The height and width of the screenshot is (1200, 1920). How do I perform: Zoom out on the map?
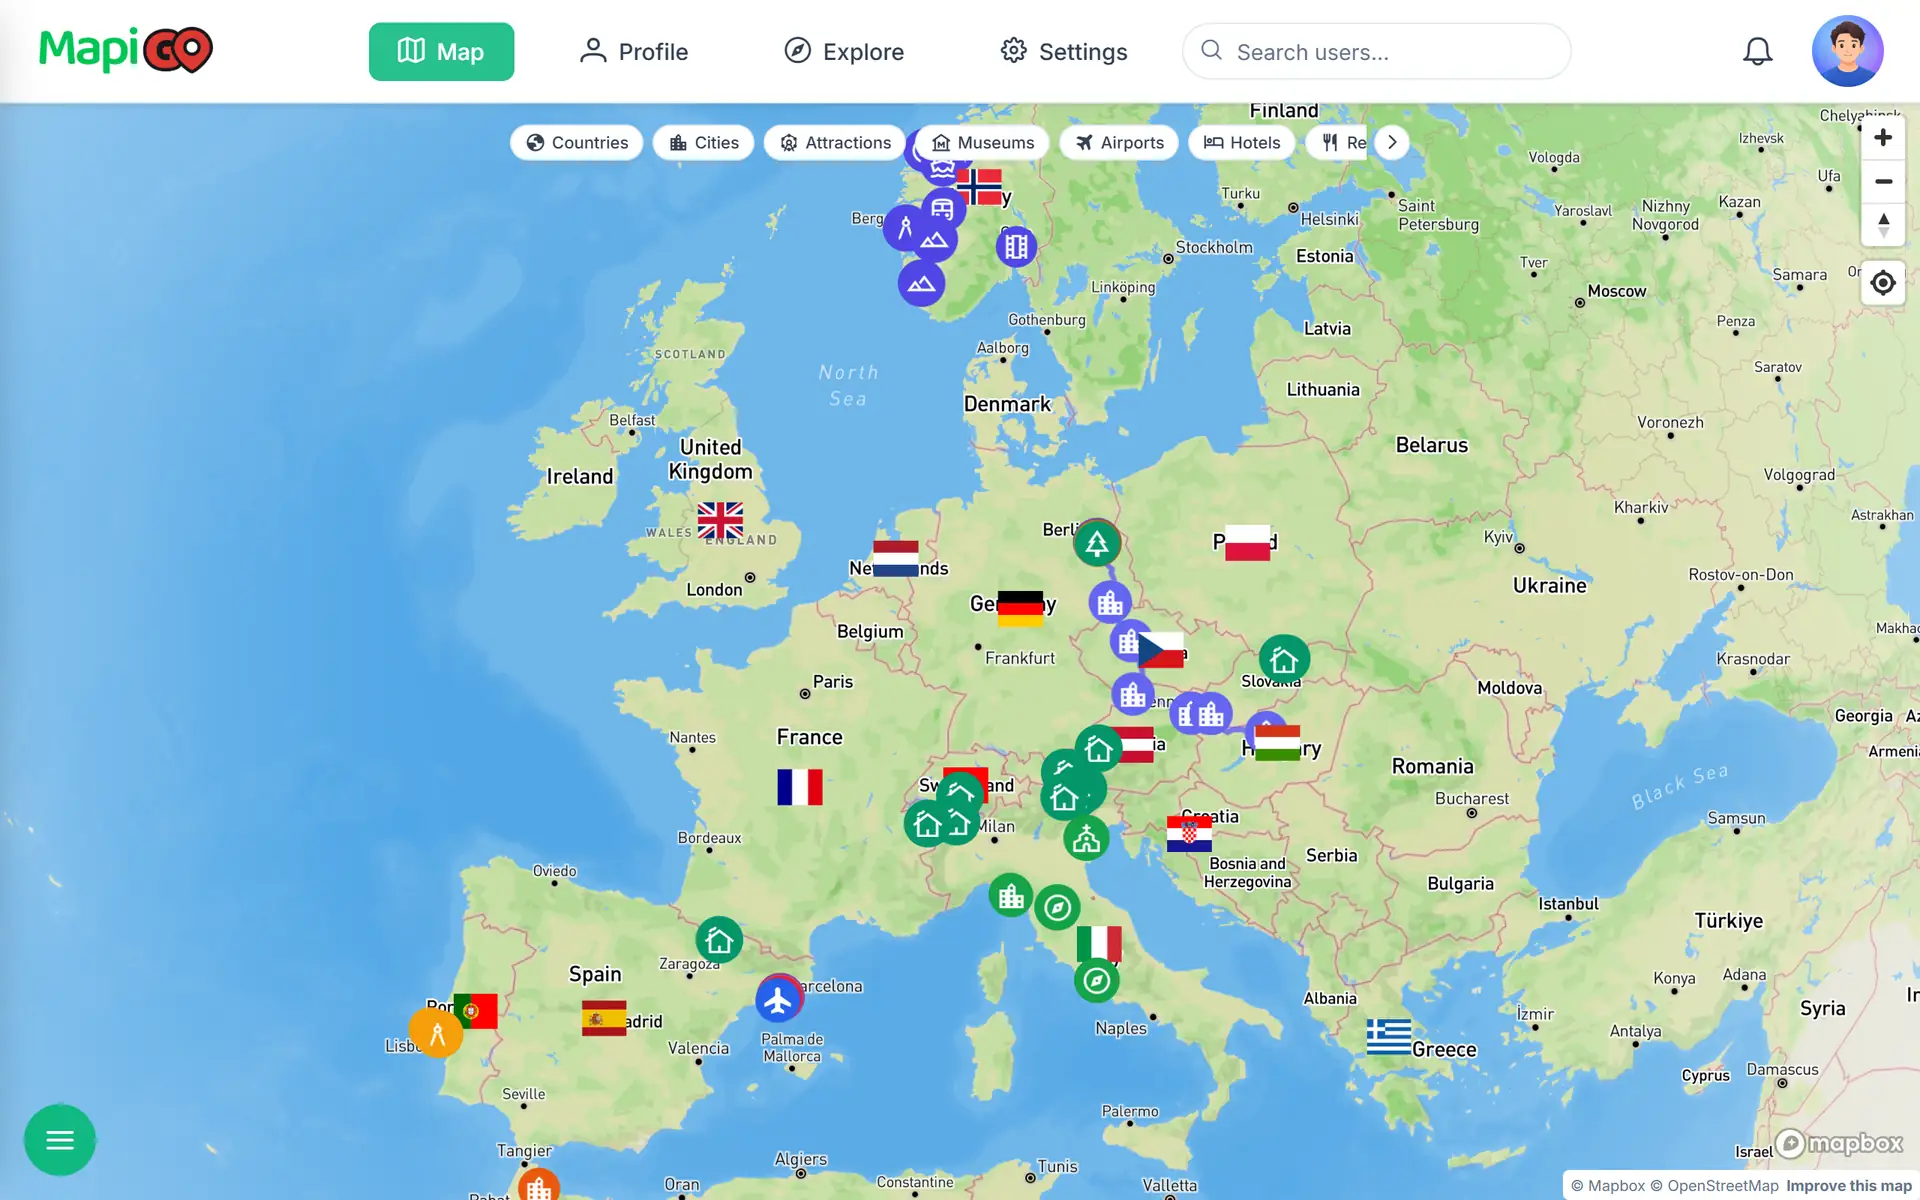[x=1883, y=181]
